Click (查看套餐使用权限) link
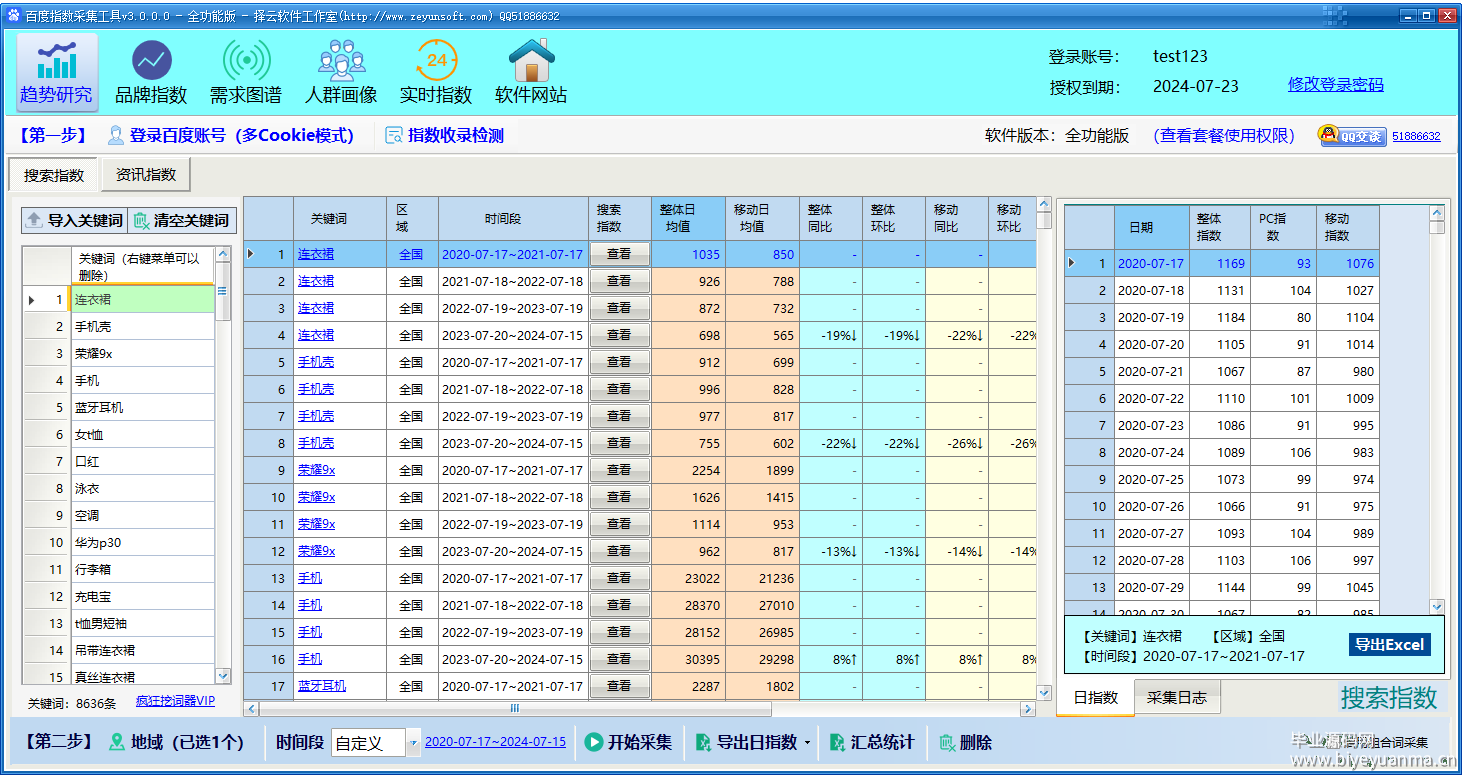This screenshot has width=1462, height=775. click(1224, 136)
